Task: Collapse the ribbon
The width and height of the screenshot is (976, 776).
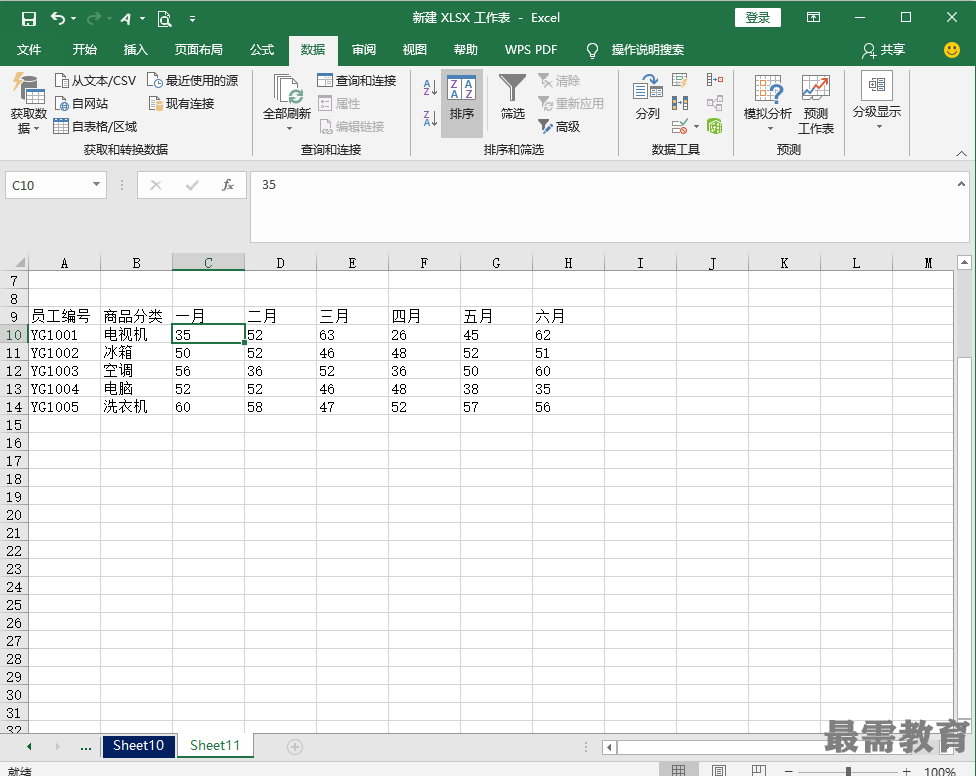Action: [x=961, y=153]
